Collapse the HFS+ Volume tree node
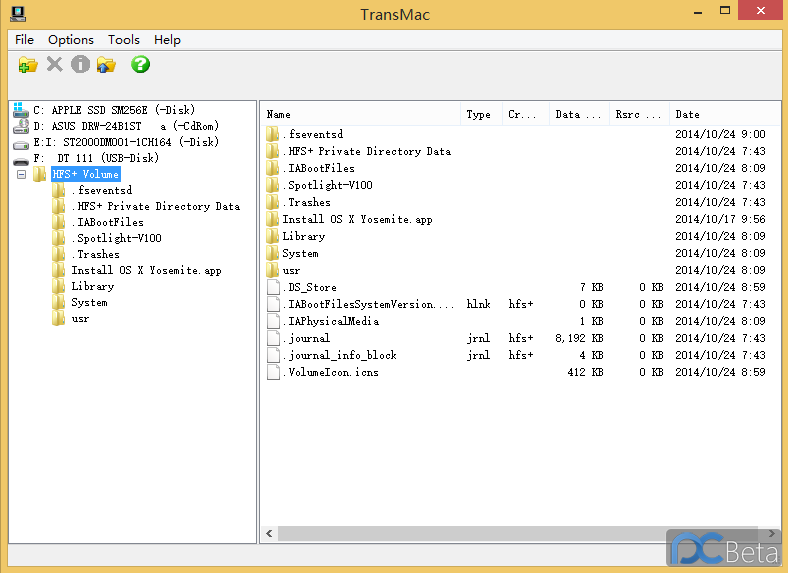 click(x=22, y=174)
